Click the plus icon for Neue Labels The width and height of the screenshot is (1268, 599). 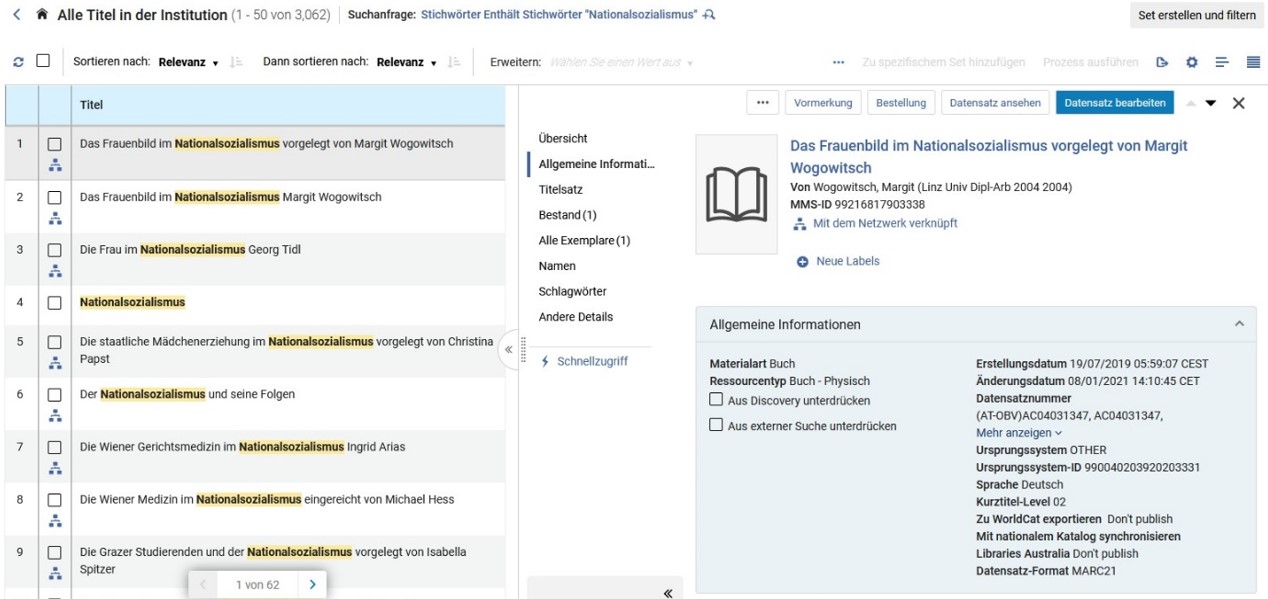coord(803,262)
